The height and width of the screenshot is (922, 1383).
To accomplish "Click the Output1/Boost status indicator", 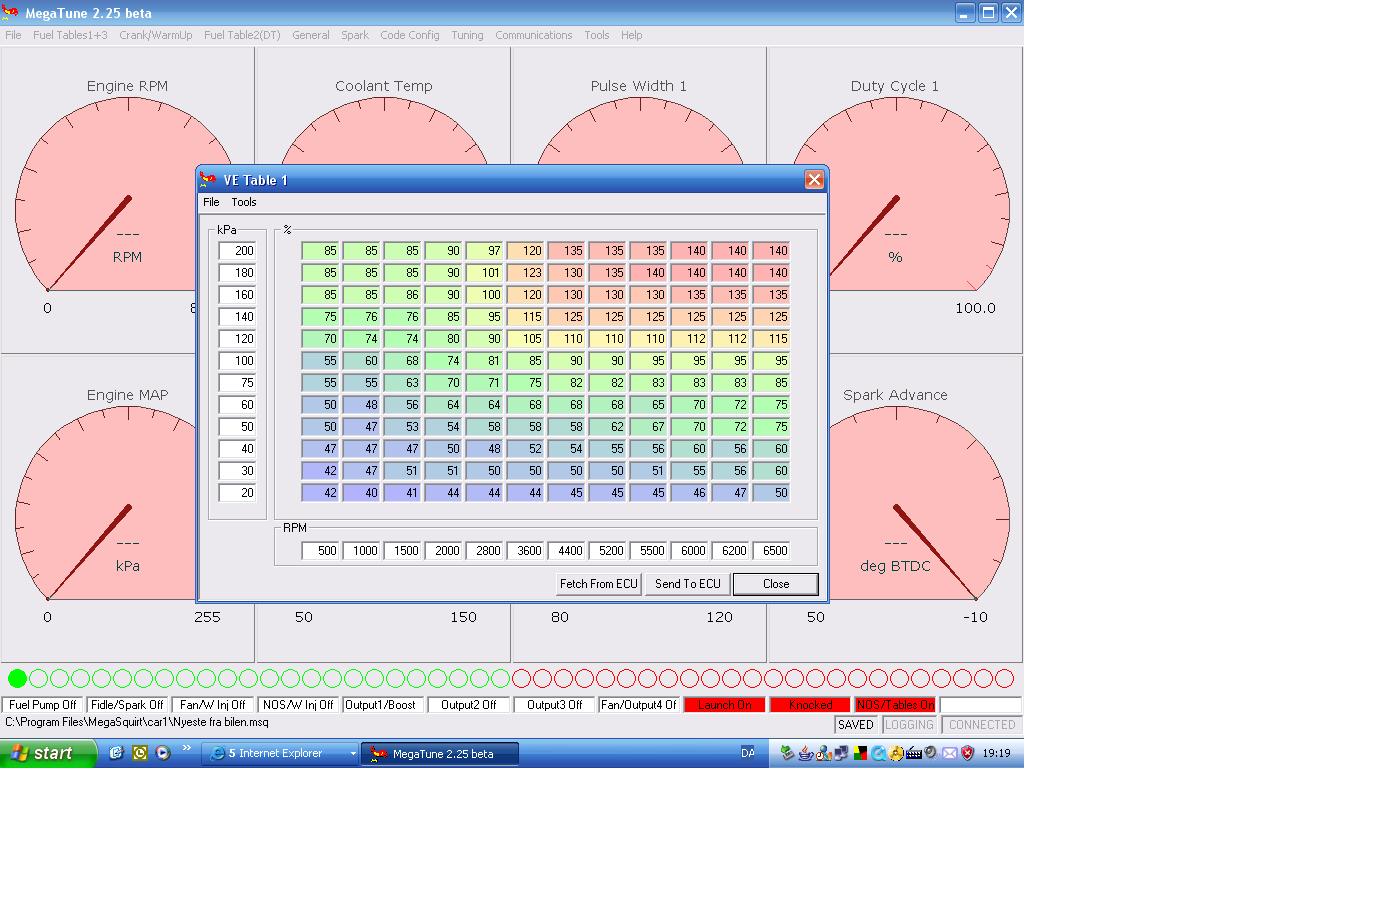I will 383,705.
